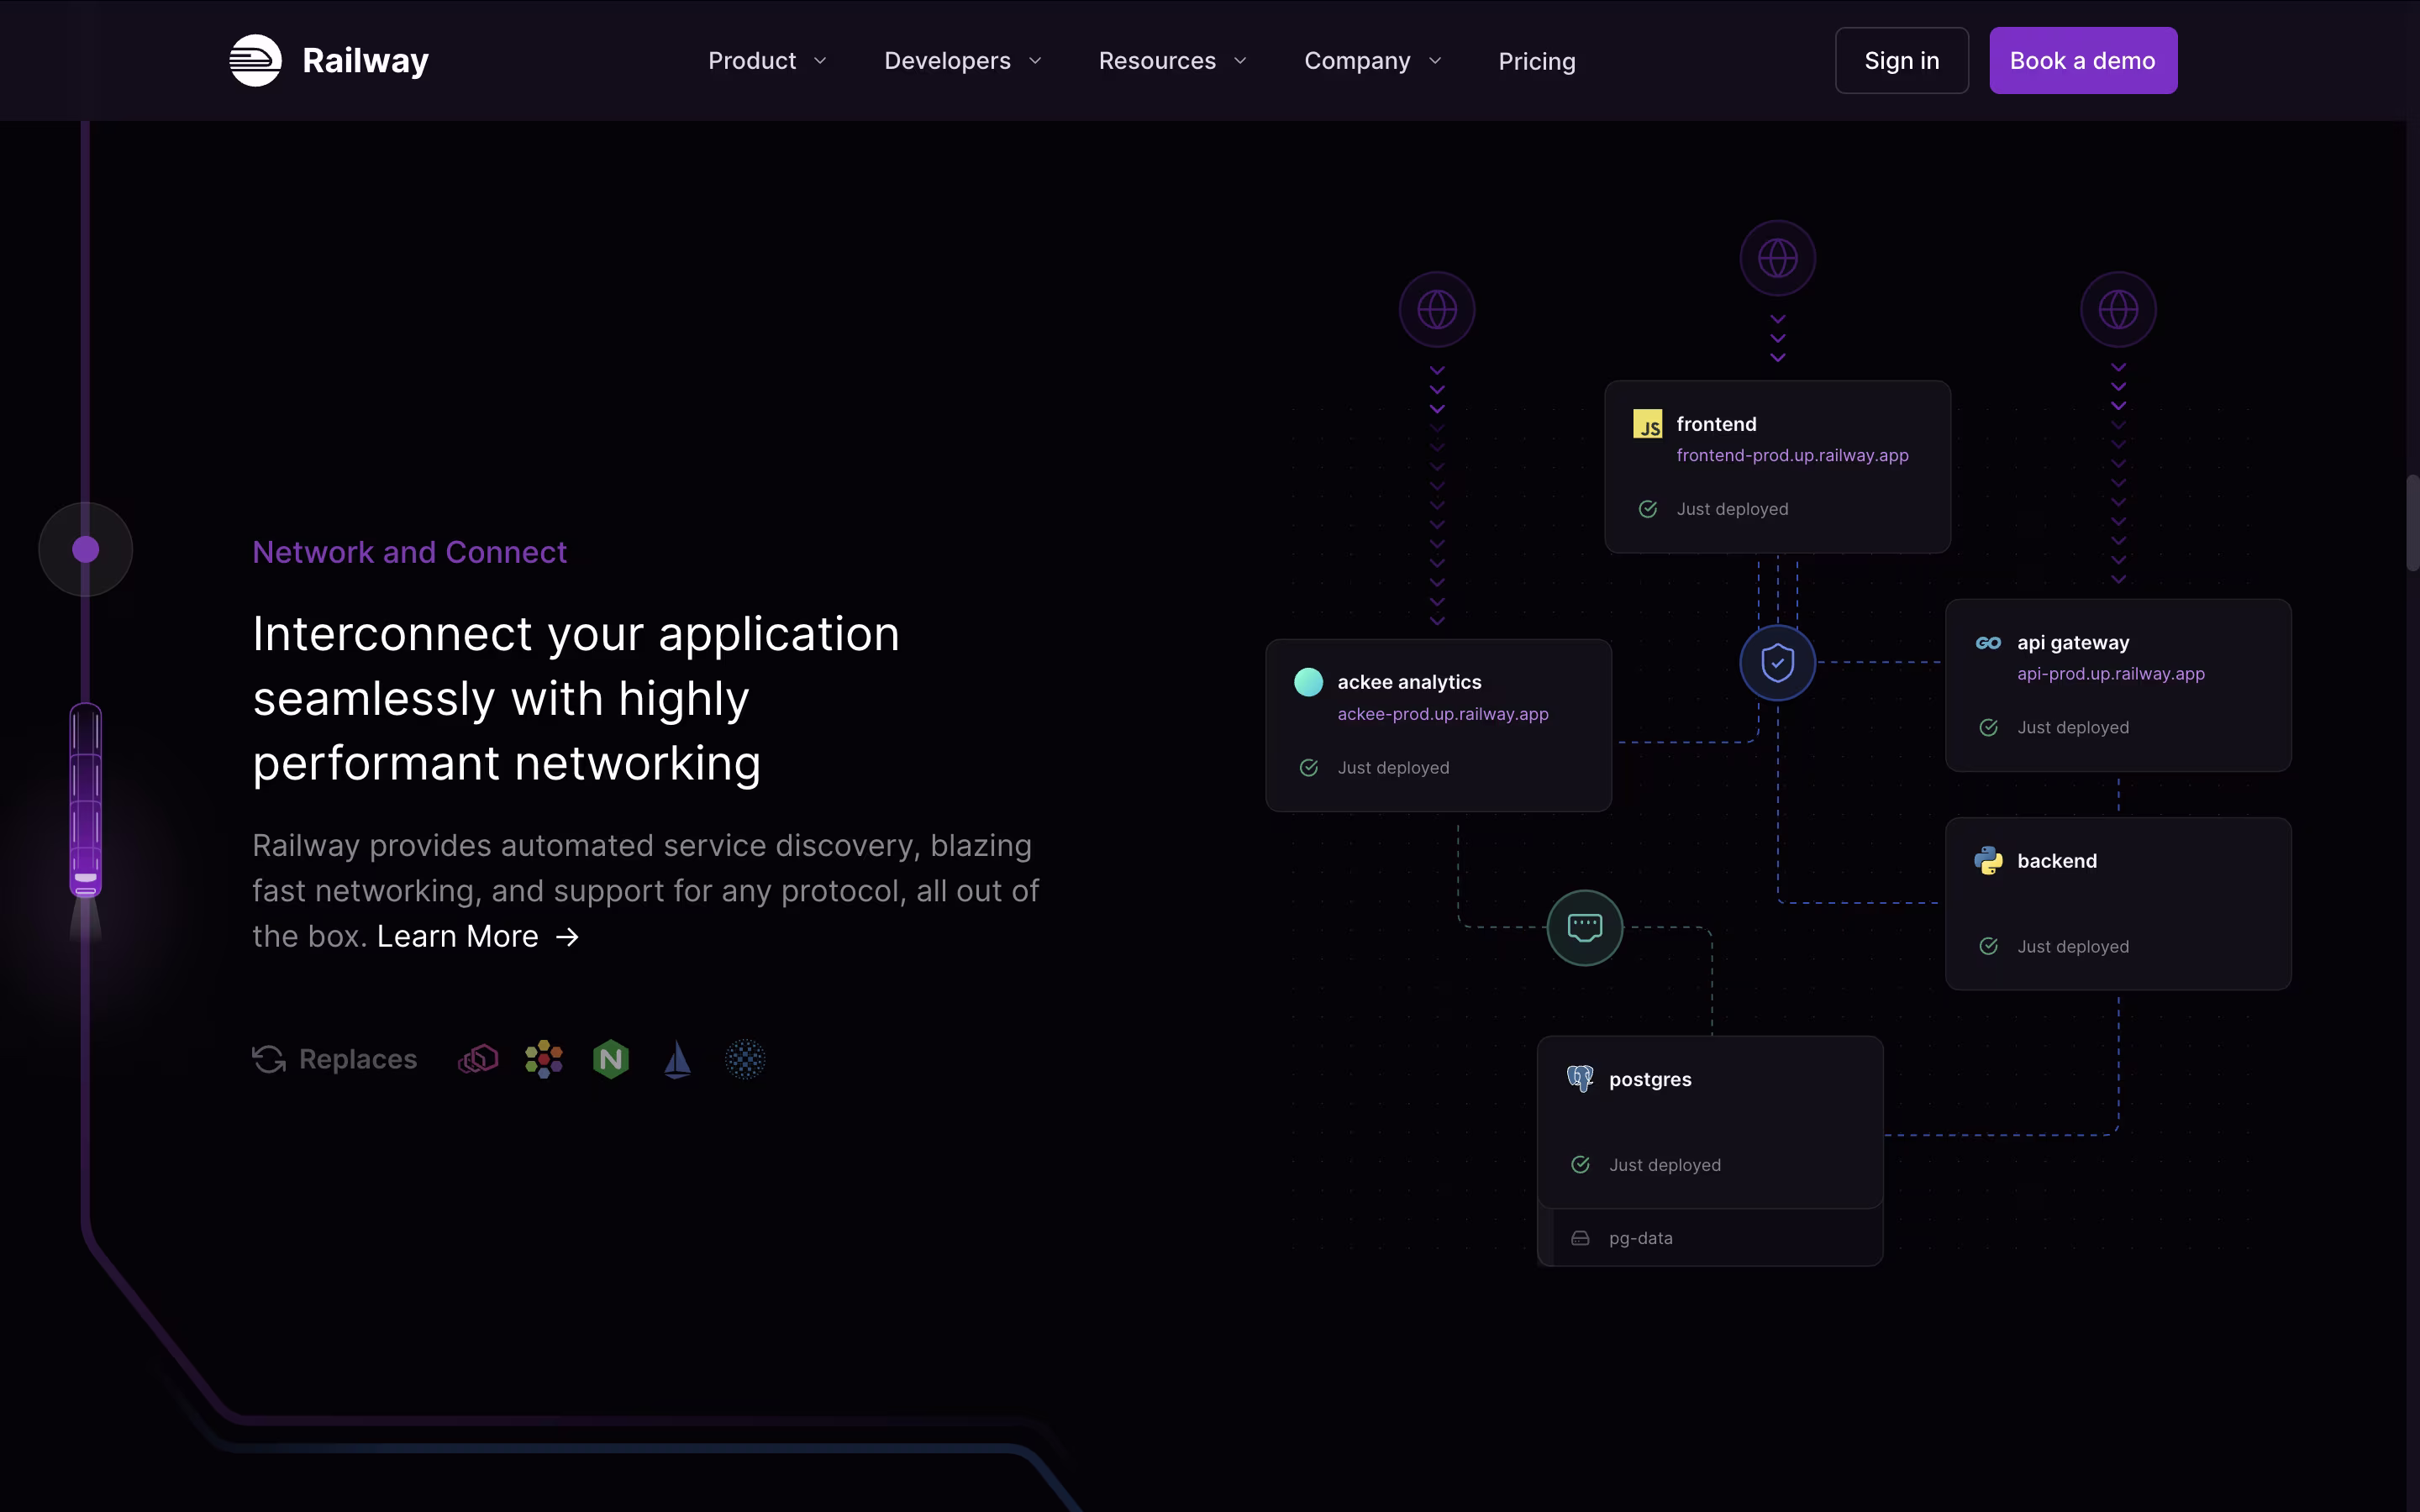Click the shield icon in network diagram

[1777, 663]
